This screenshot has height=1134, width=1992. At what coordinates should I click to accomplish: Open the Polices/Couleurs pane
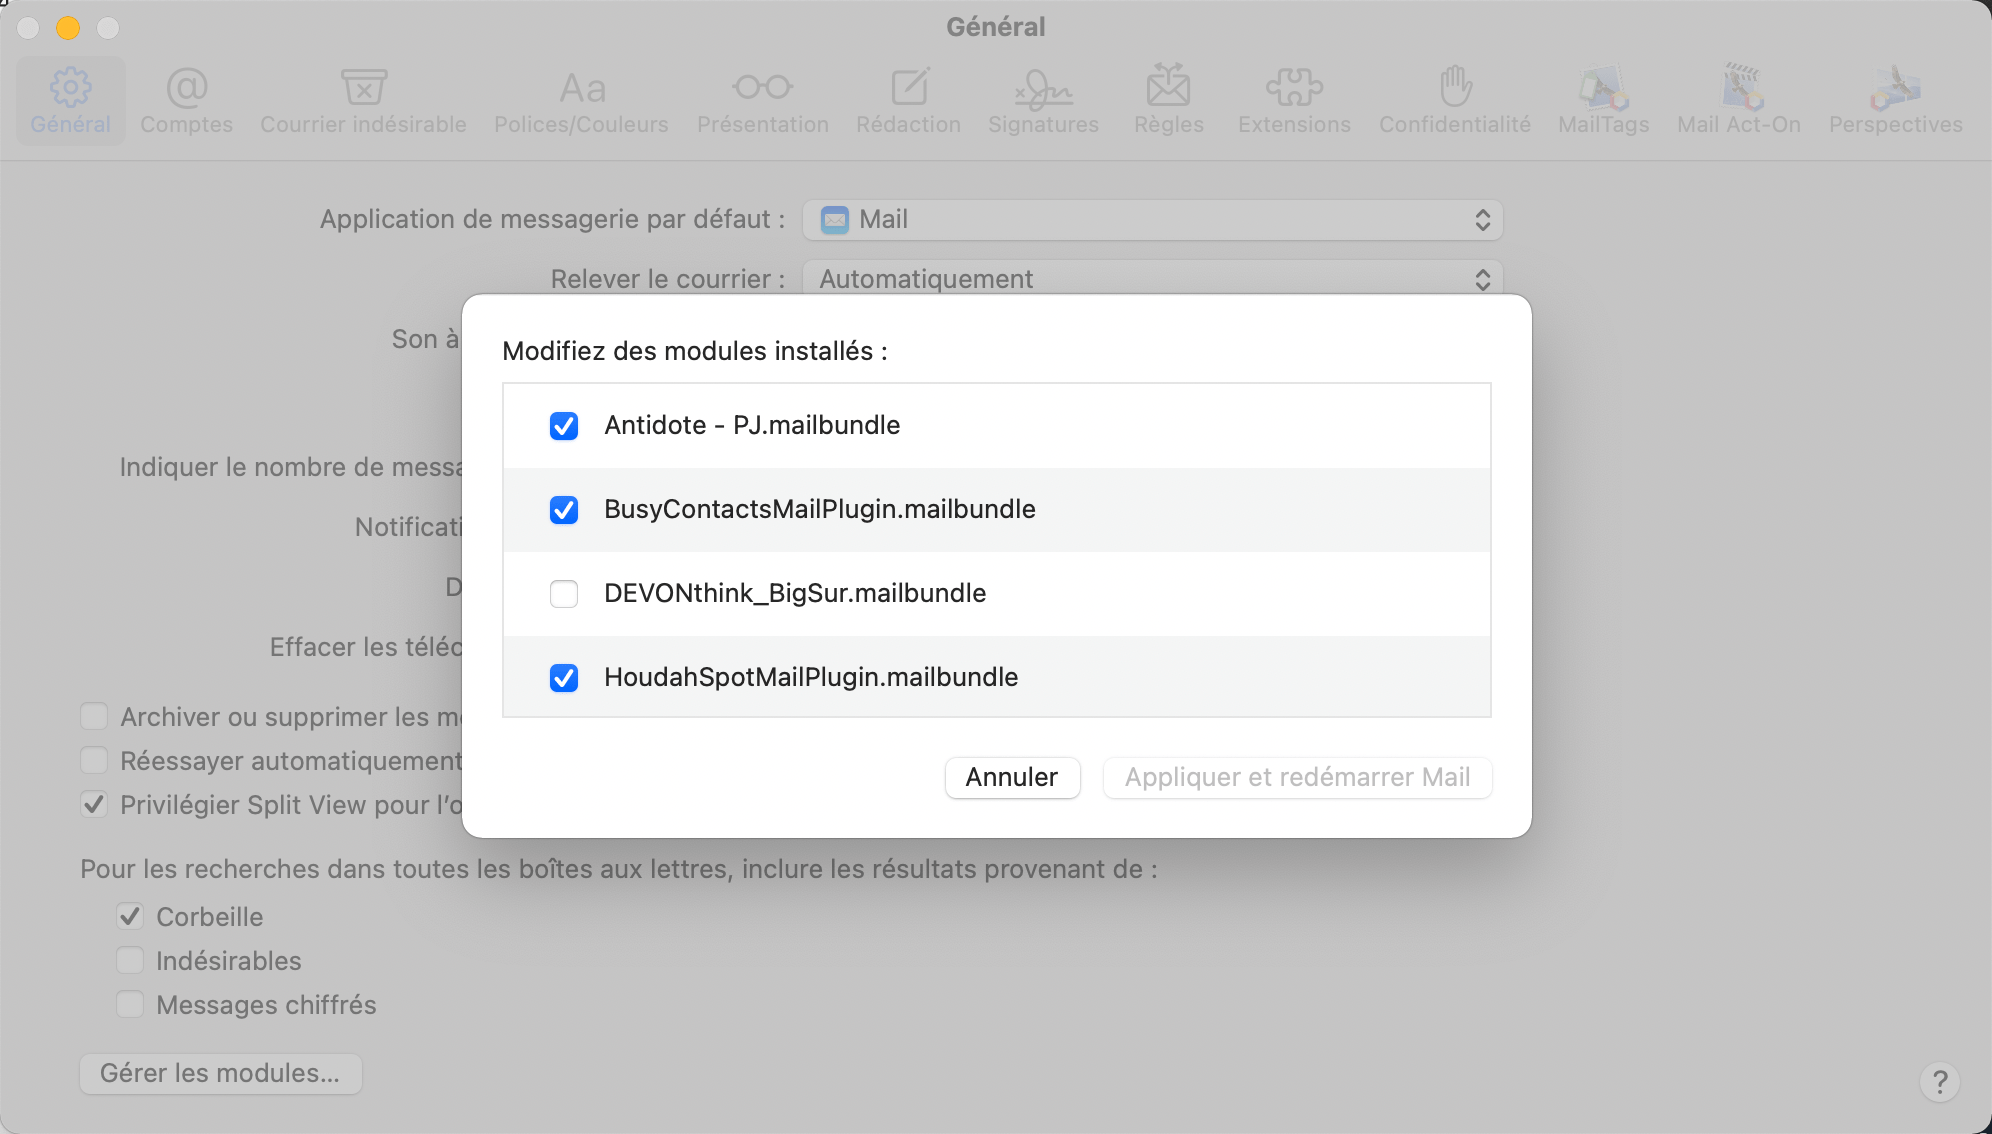click(581, 101)
